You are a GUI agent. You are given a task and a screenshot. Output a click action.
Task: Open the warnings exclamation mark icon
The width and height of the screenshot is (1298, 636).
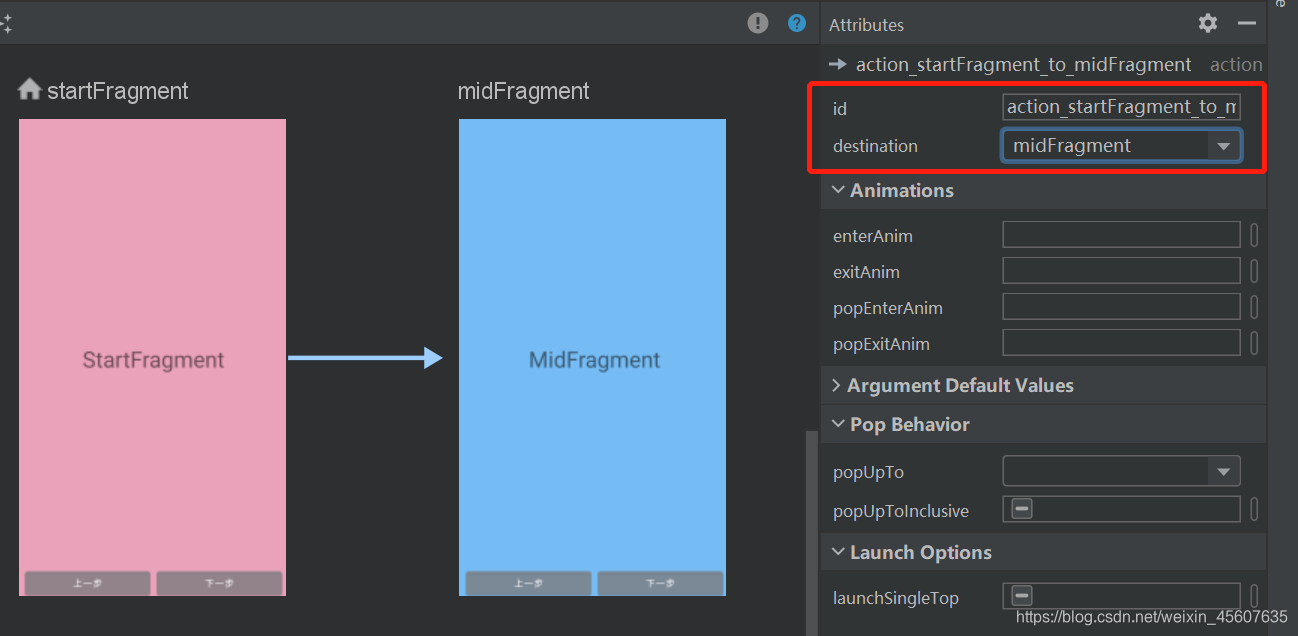758,23
